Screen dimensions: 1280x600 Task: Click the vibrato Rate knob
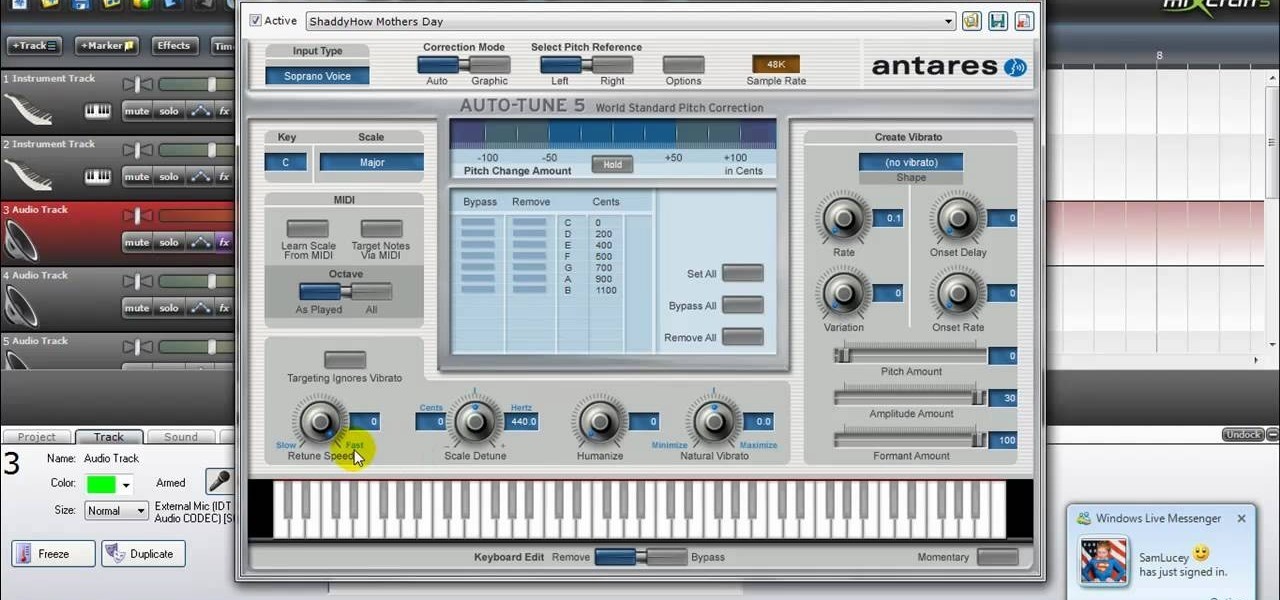[844, 218]
